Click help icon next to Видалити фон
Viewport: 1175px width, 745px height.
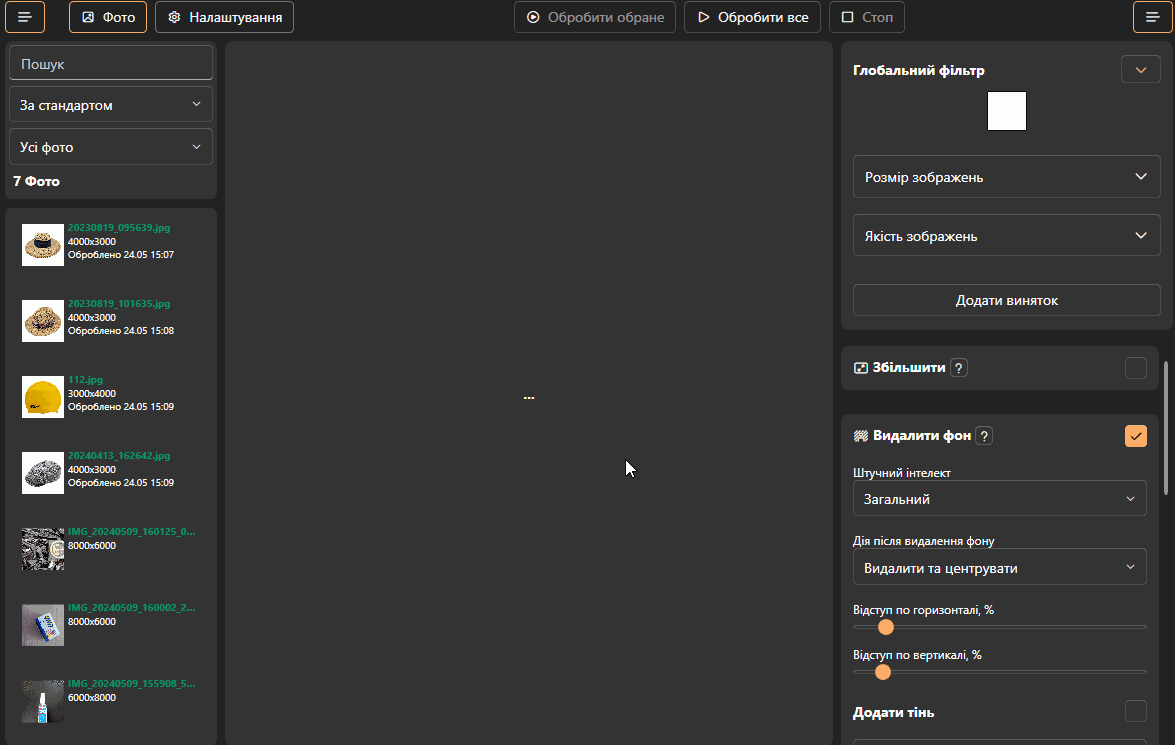pyautogui.click(x=984, y=436)
